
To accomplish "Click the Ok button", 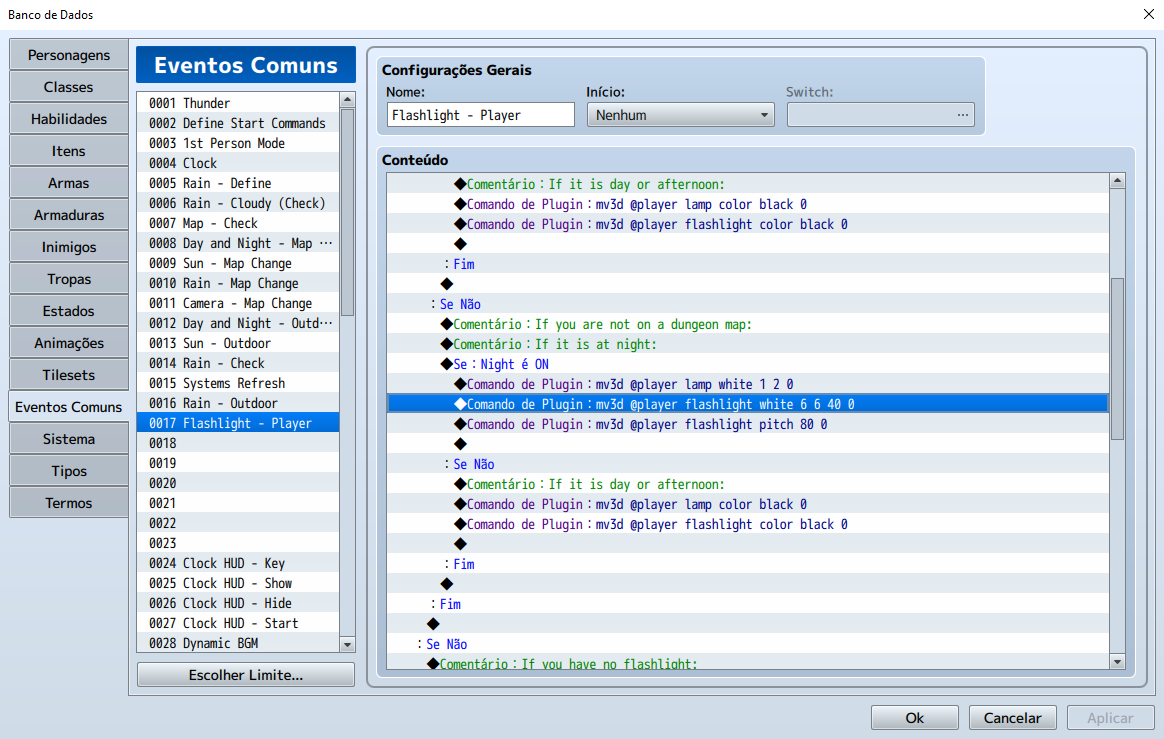I will (915, 717).
